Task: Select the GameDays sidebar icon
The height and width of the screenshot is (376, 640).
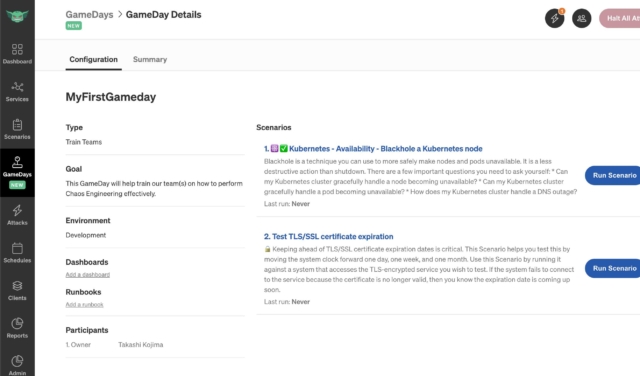Action: pos(17,162)
